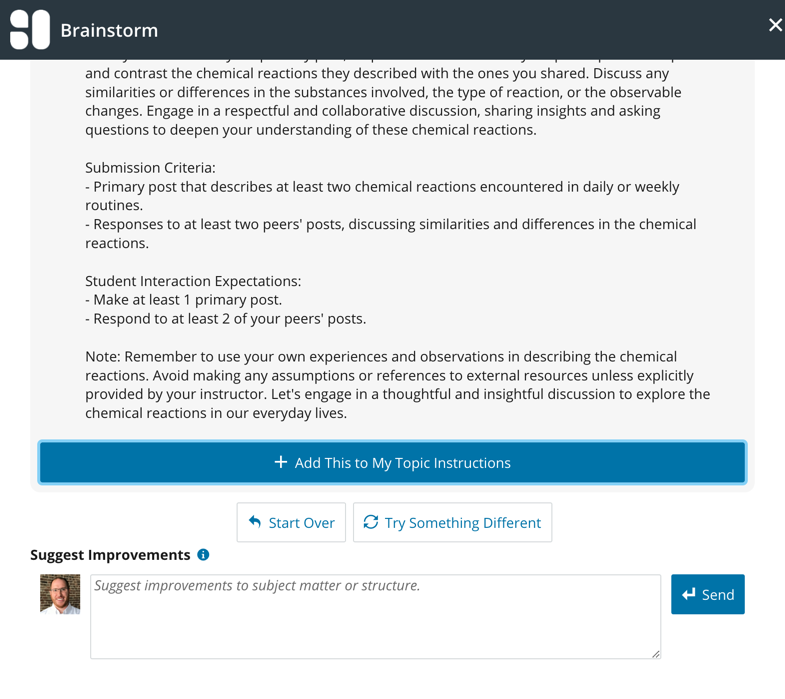Click the 'Make at least 1 primary post' line
785x699 pixels.
coord(183,300)
